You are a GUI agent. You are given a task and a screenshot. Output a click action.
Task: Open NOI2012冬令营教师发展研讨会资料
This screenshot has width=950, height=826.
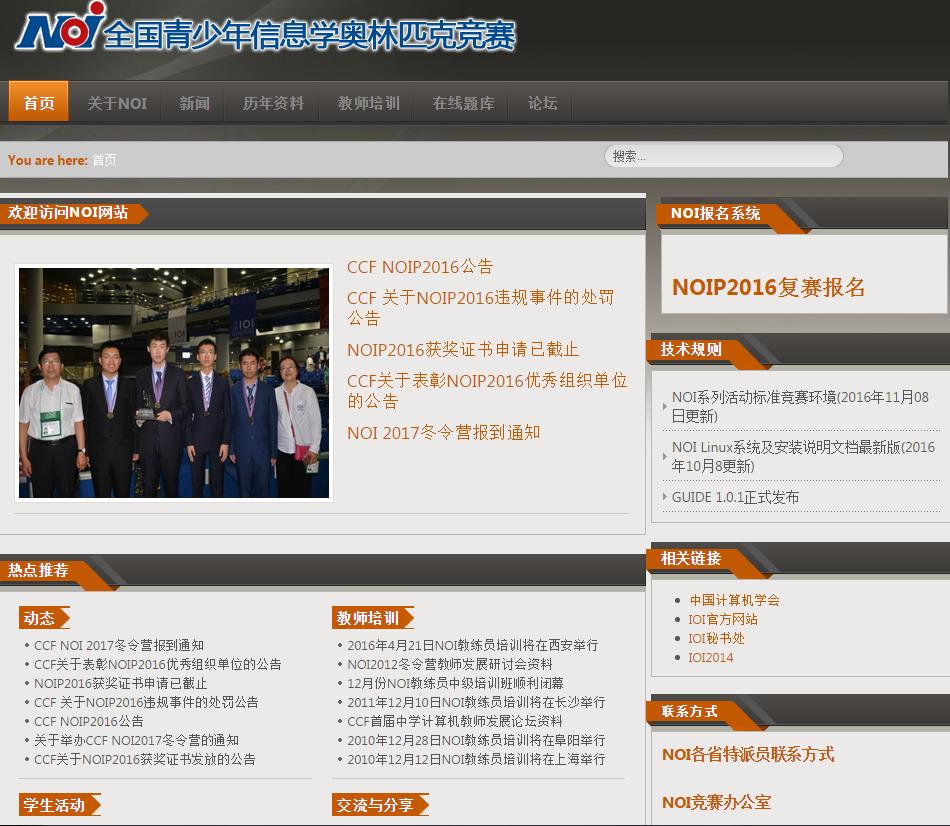(450, 664)
